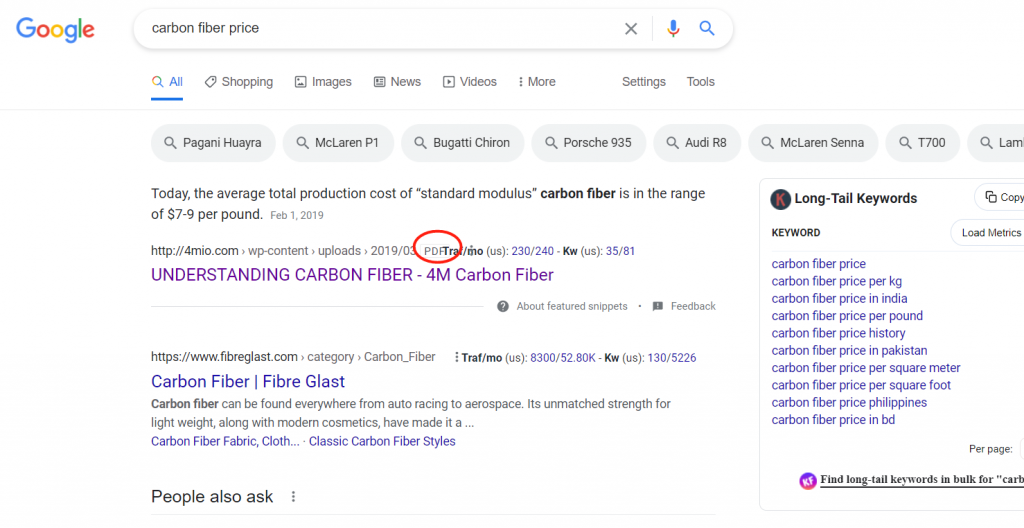Open the News results tab
Screen dimensions: 1024x528
pos(397,82)
